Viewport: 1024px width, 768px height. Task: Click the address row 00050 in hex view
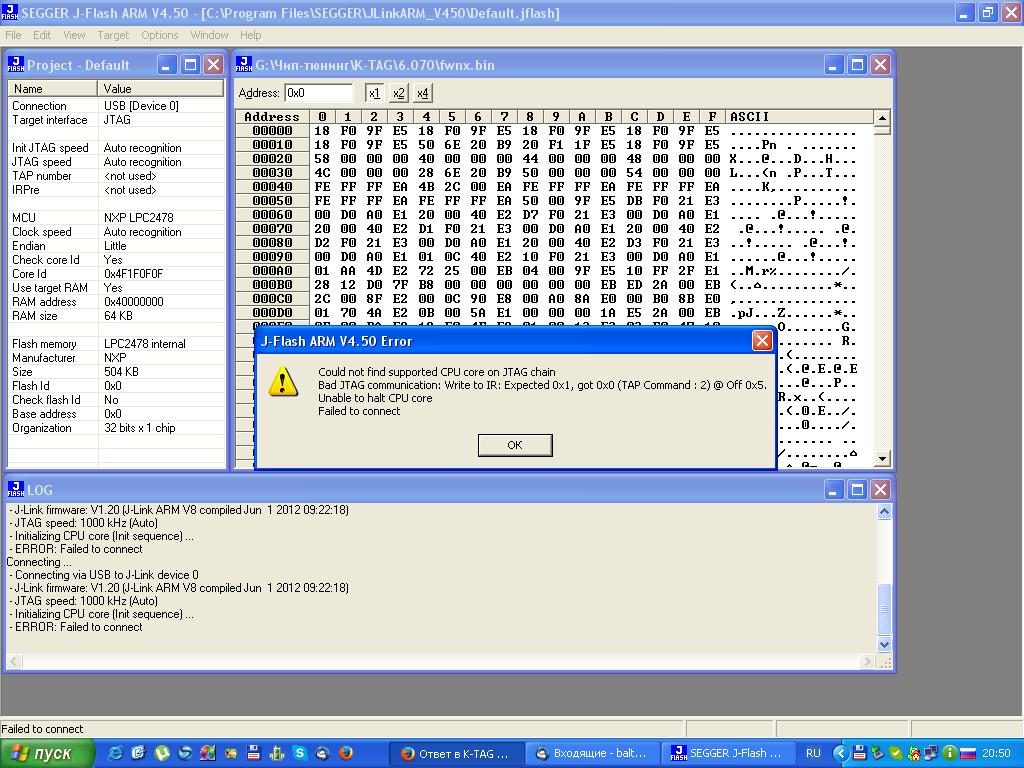[x=272, y=200]
